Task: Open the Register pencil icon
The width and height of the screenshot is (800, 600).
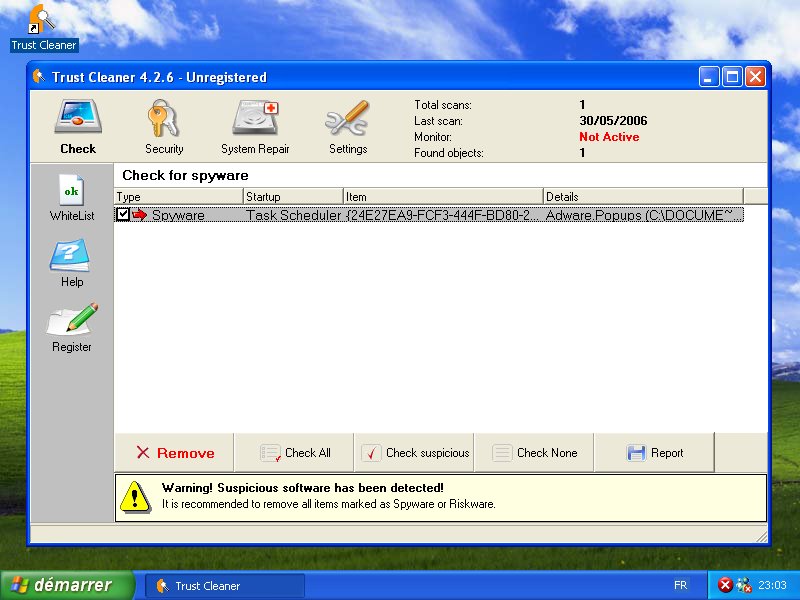Action: [x=72, y=319]
